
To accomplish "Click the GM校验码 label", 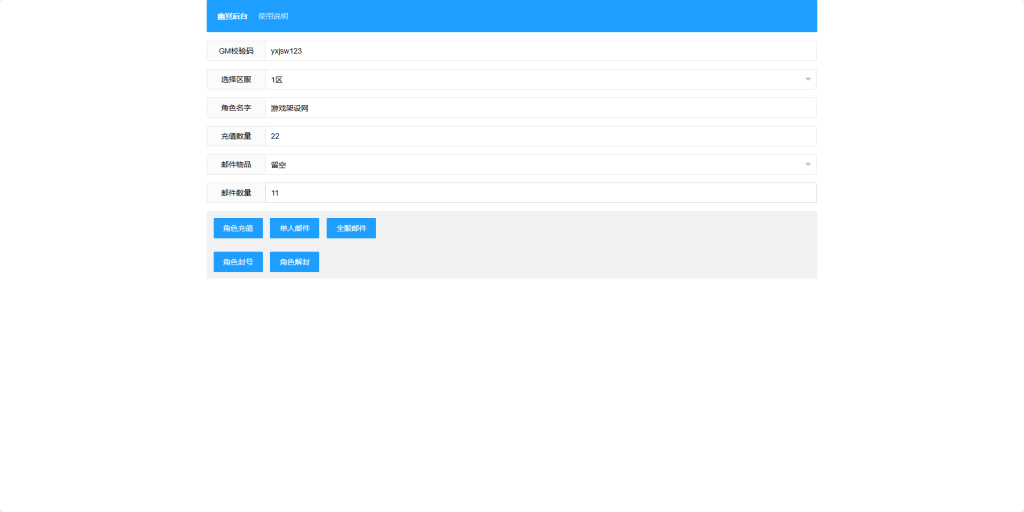I will point(236,51).
